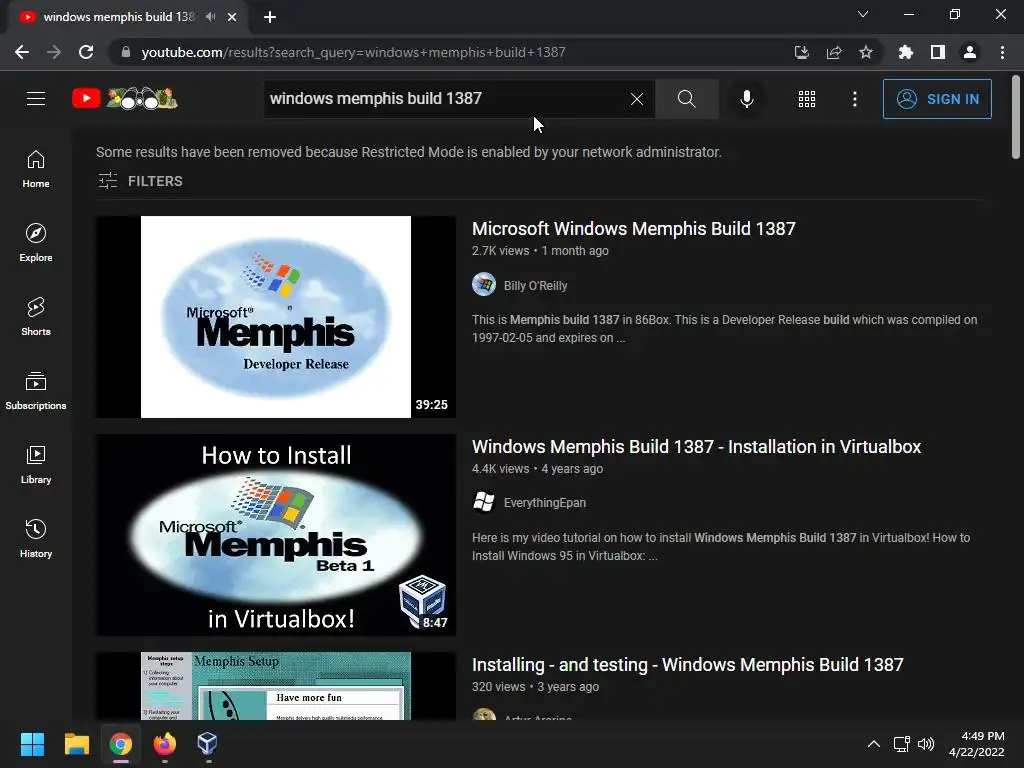Open VirtualBox from the taskbar
The width and height of the screenshot is (1024, 768).
pos(208,744)
